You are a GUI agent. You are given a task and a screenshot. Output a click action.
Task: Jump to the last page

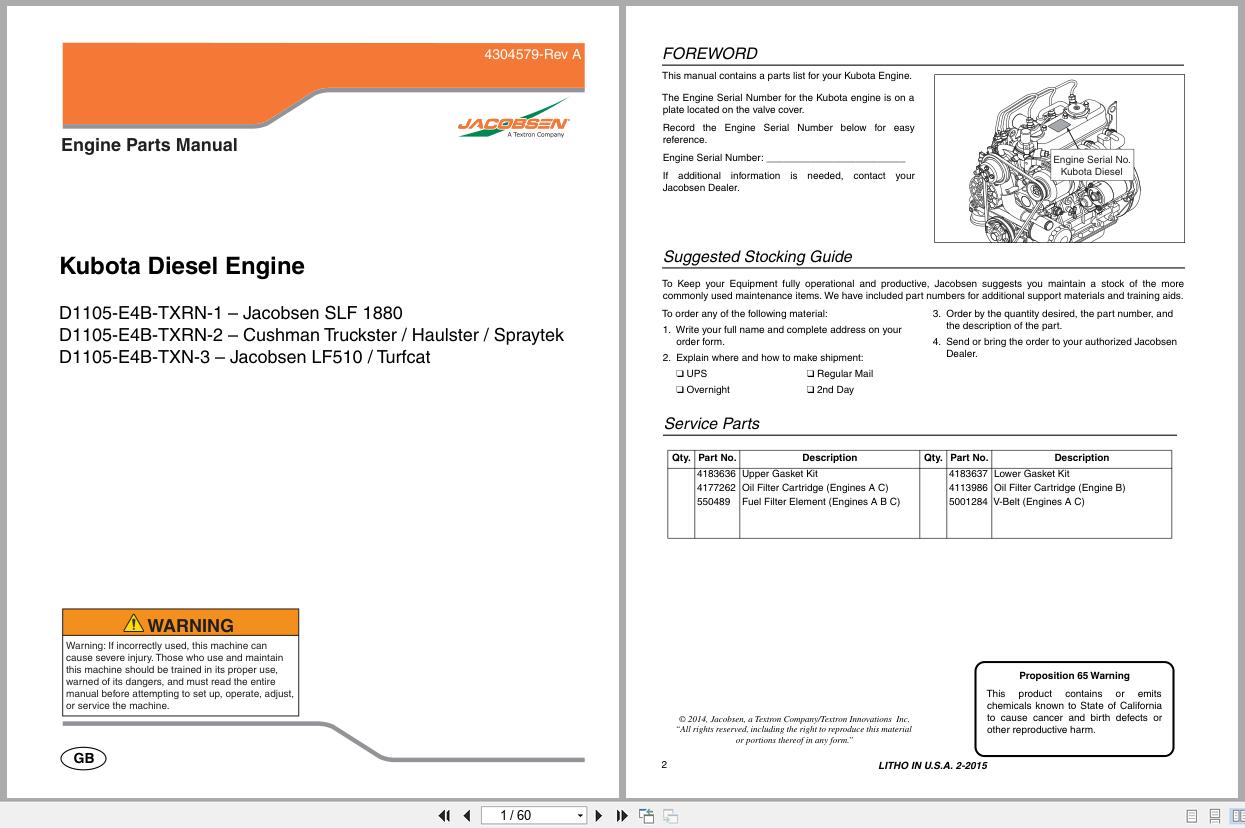(622, 815)
